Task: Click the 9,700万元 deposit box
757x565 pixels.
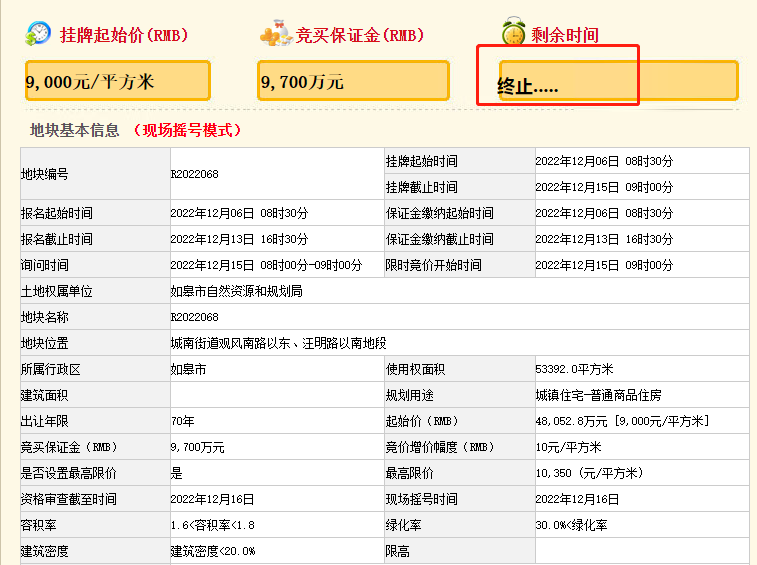Action: pyautogui.click(x=353, y=81)
